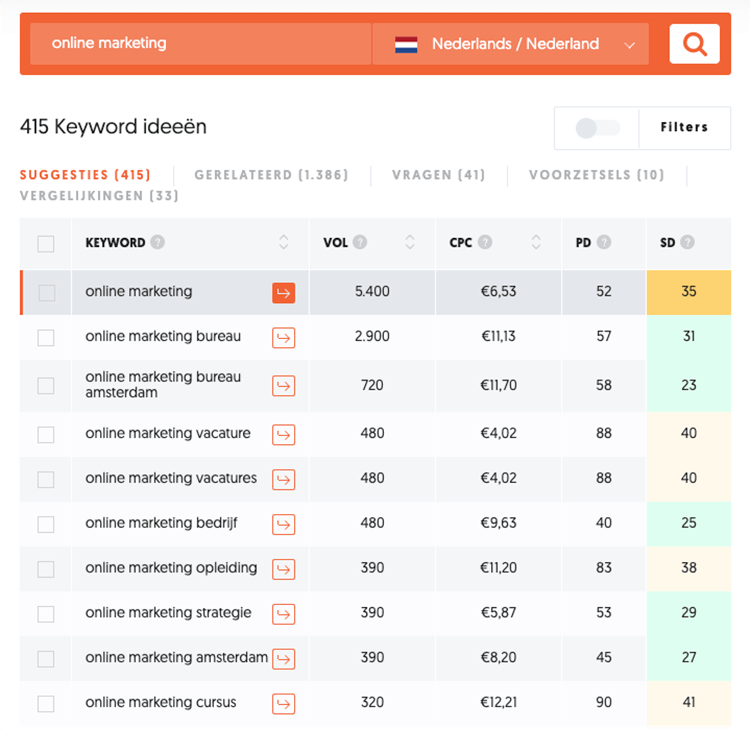750x729 pixels.
Task: Click PD value 83
Action: [x=604, y=568]
